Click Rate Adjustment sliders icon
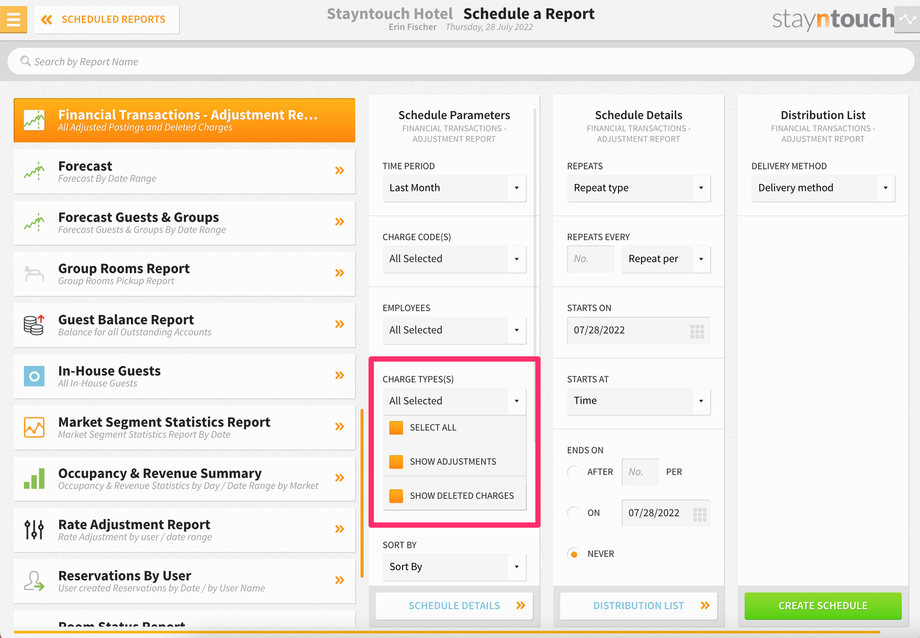The width and height of the screenshot is (920, 638). pyautogui.click(x=34, y=529)
